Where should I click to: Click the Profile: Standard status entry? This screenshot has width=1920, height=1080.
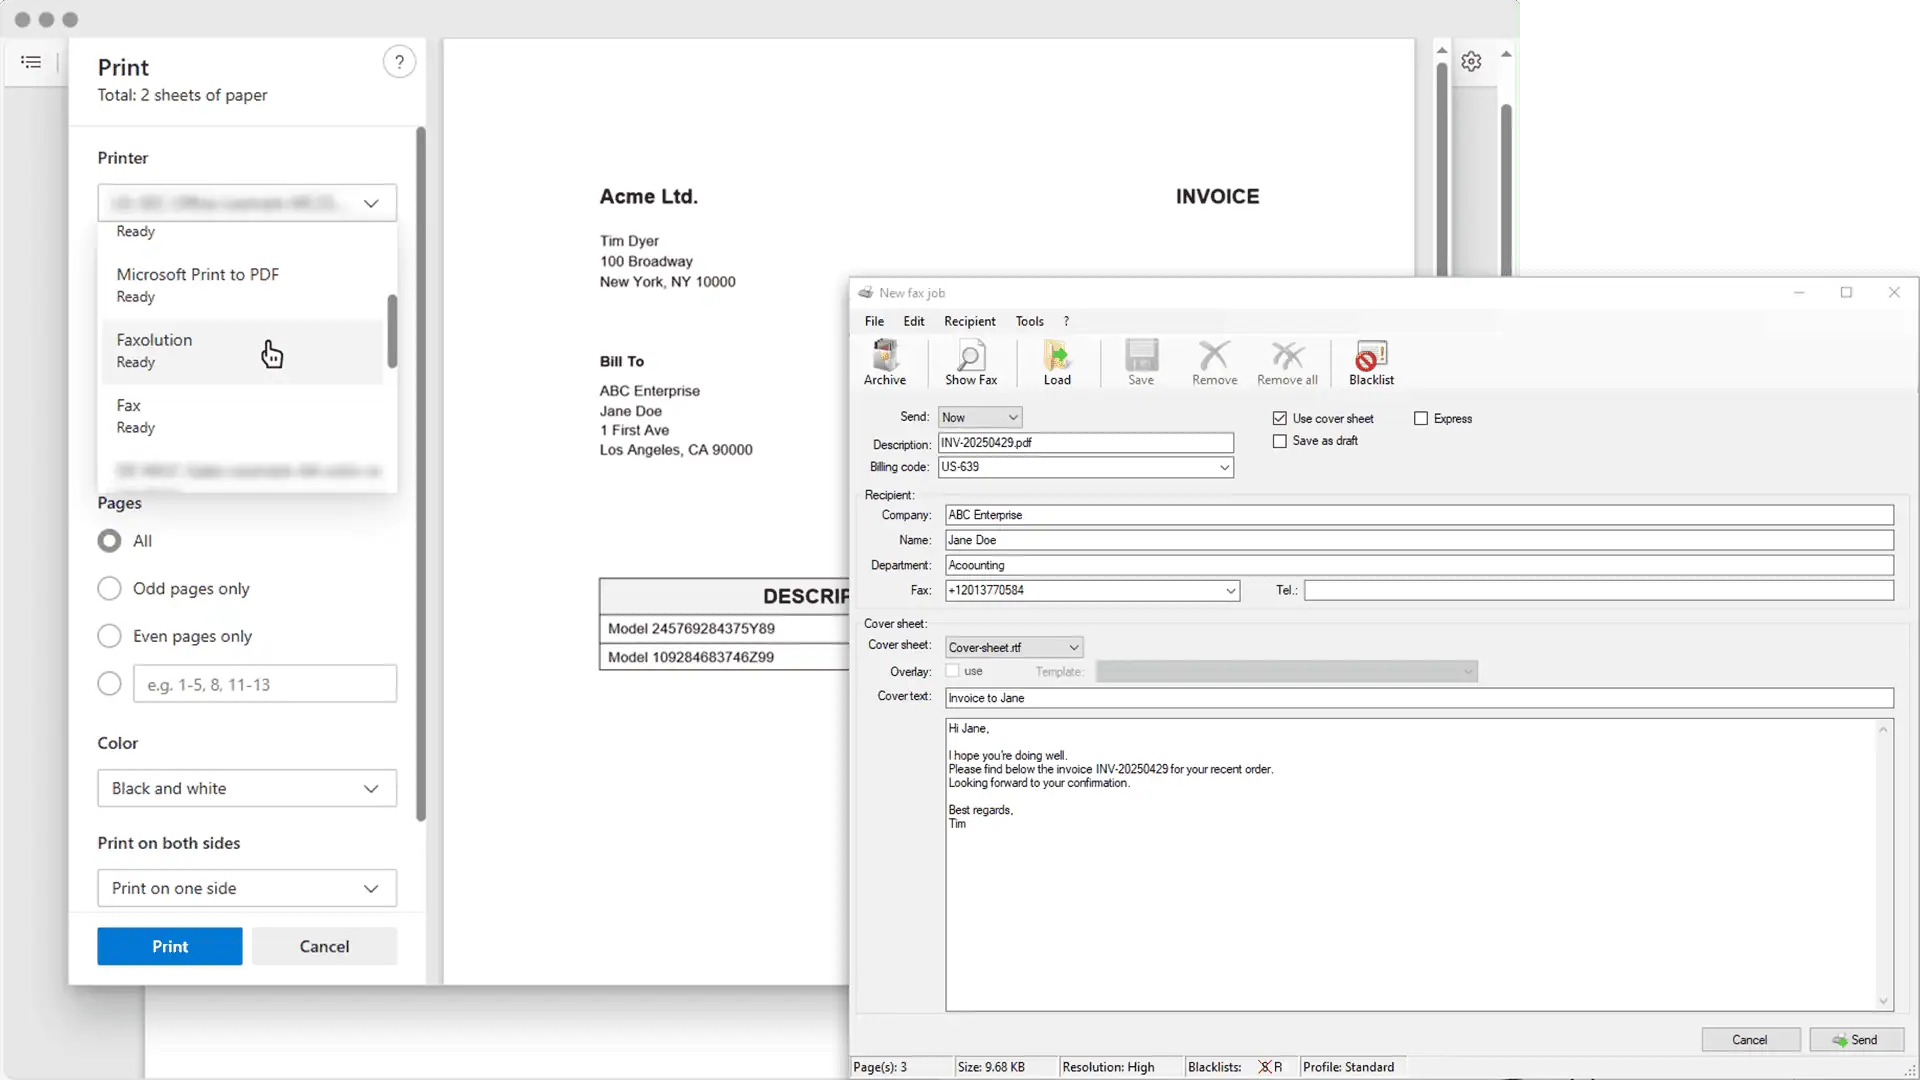(1348, 1067)
